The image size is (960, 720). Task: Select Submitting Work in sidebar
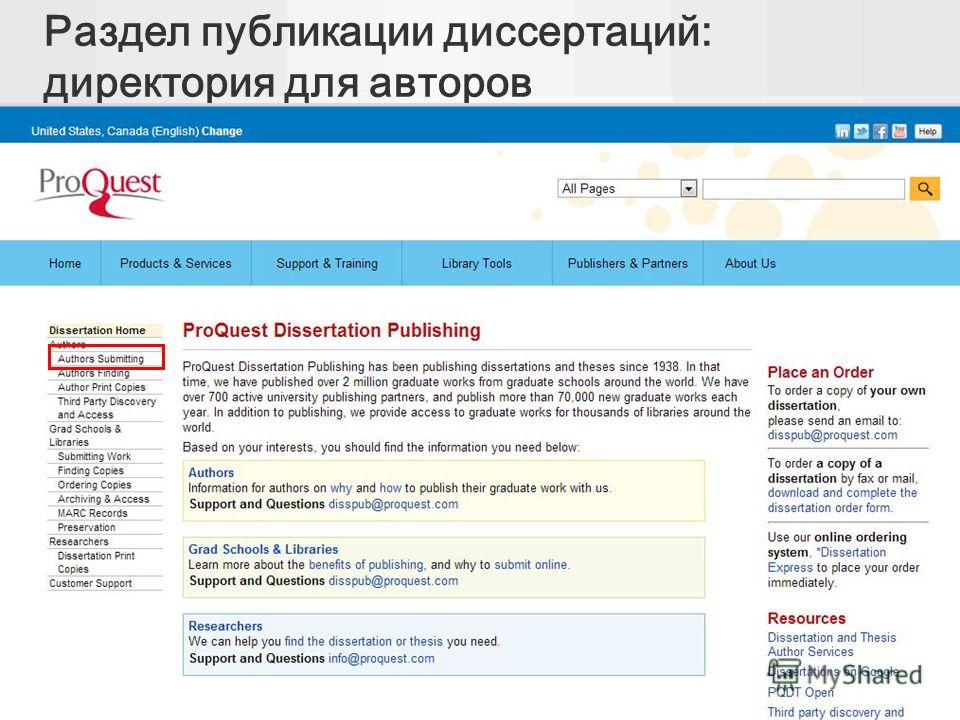(x=94, y=456)
